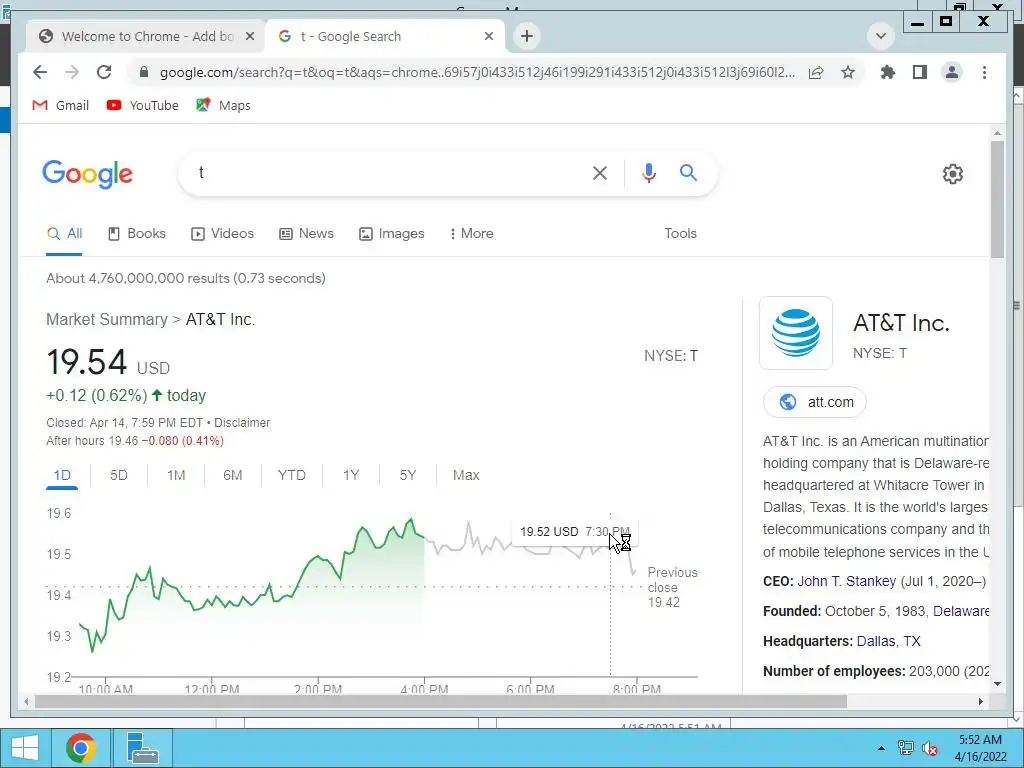Image resolution: width=1024 pixels, height=768 pixels.
Task: Bookmark this tab with star icon
Action: 848,72
